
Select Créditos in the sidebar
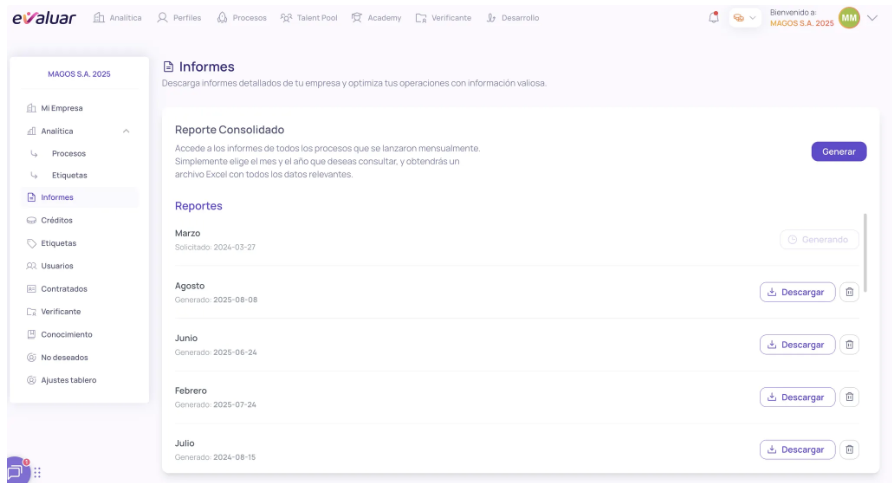tap(56, 220)
